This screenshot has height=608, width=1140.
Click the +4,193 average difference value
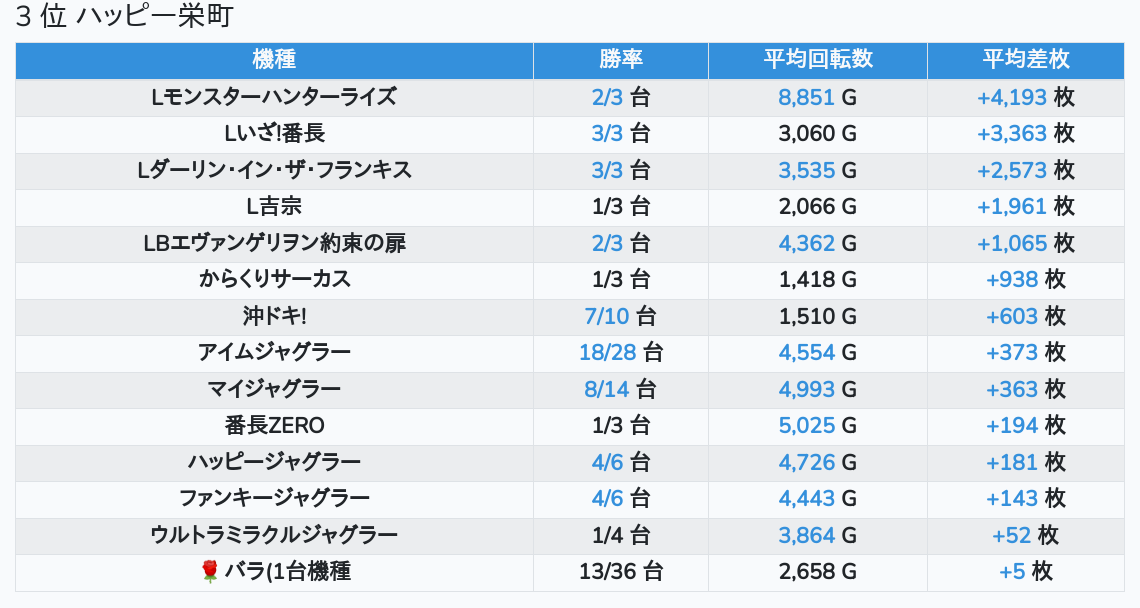(1011, 97)
